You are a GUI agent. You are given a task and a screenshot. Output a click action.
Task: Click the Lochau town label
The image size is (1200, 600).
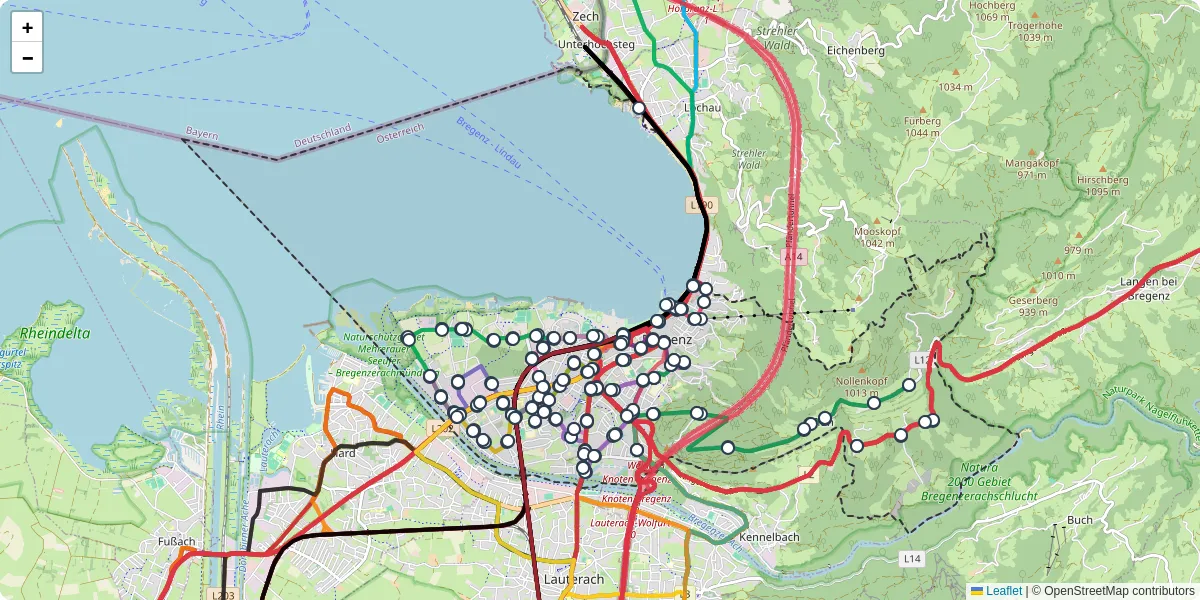[701, 106]
